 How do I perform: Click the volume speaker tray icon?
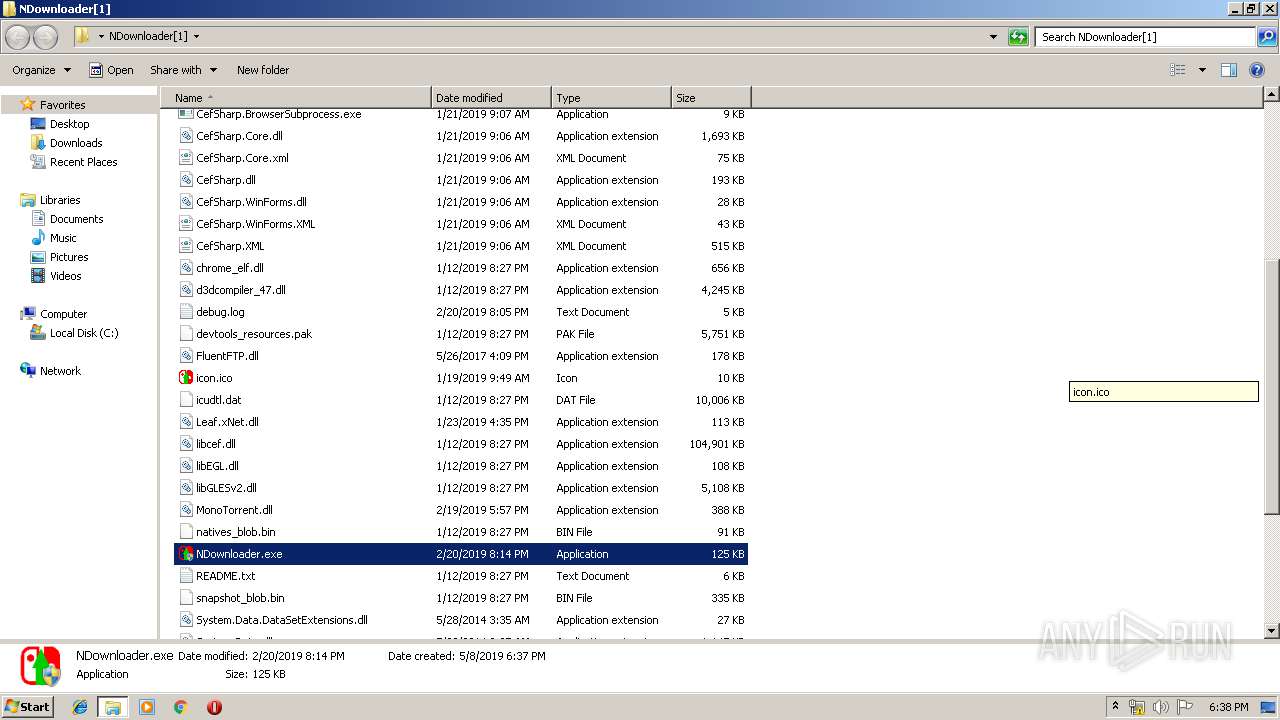tap(1160, 707)
